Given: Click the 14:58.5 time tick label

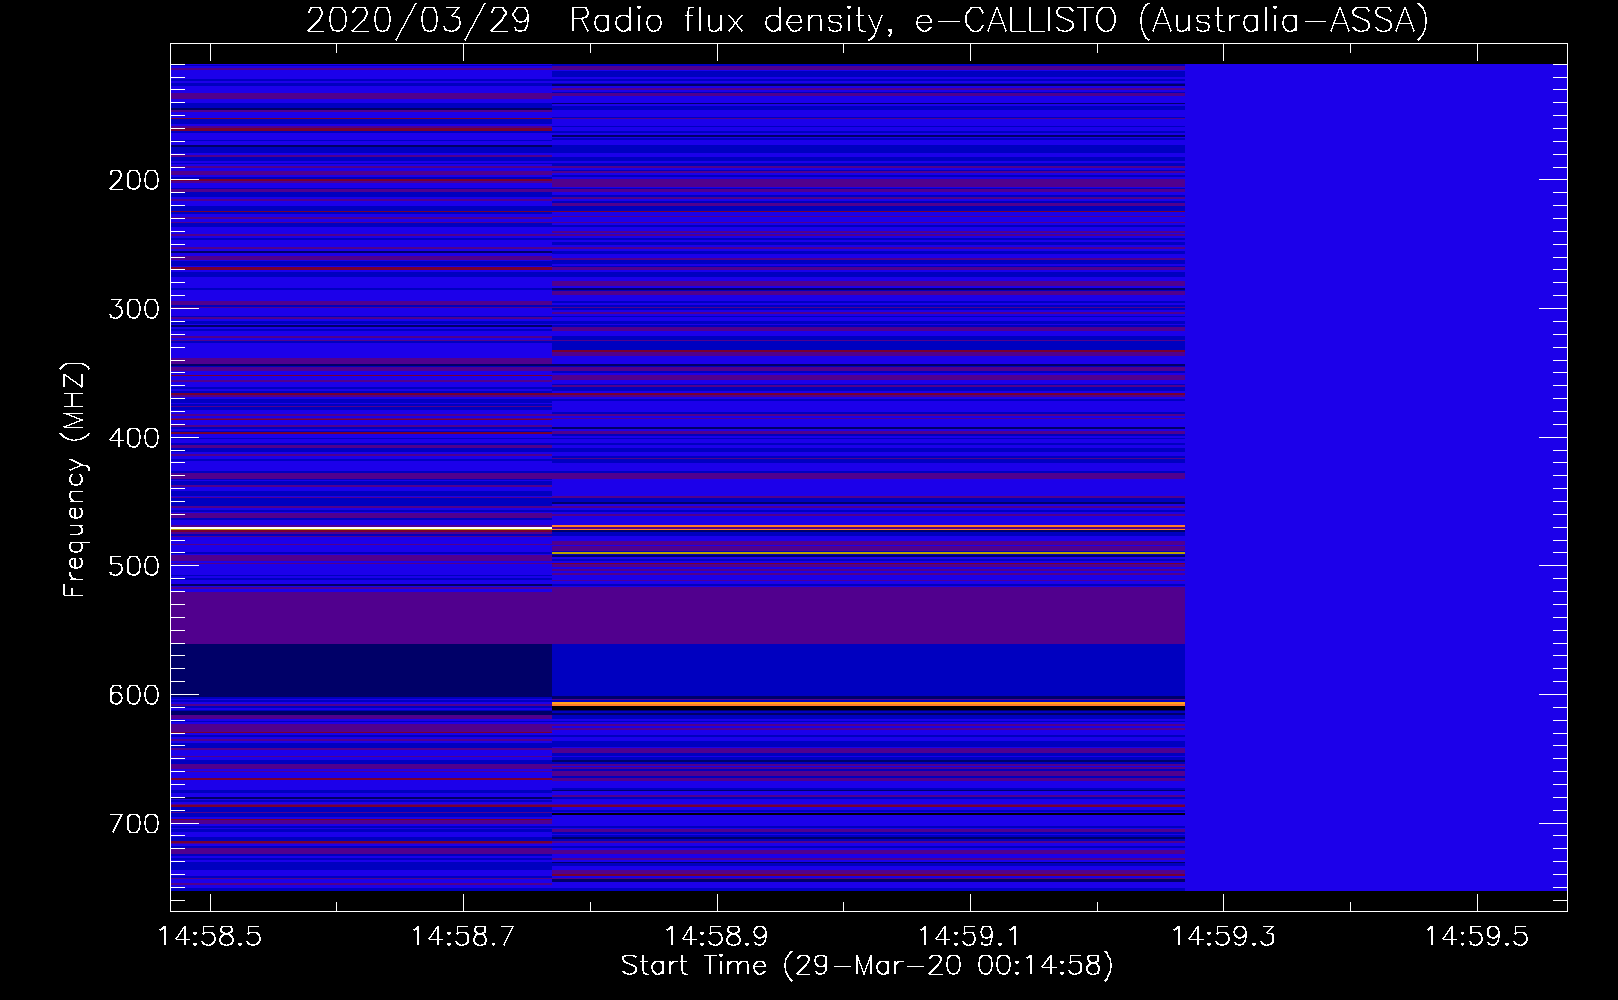Looking at the screenshot, I should [210, 937].
